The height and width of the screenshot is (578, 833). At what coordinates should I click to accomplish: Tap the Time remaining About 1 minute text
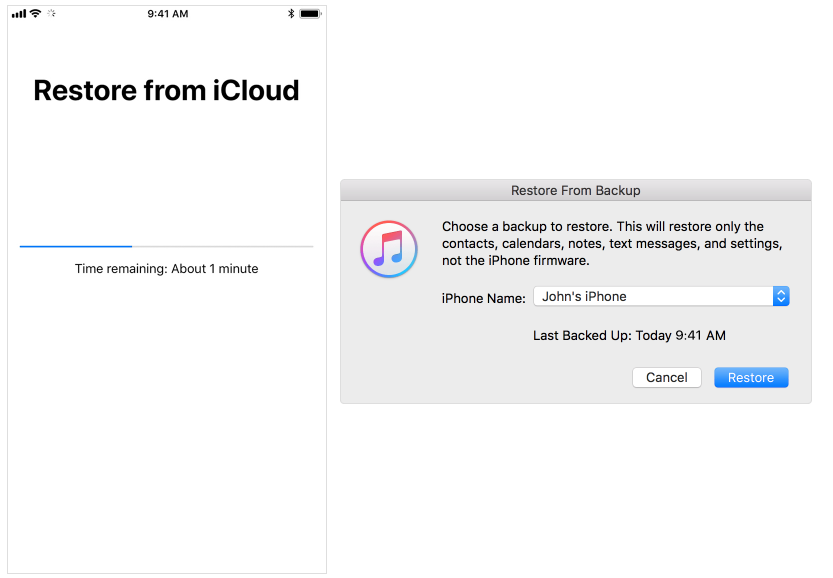[166, 269]
